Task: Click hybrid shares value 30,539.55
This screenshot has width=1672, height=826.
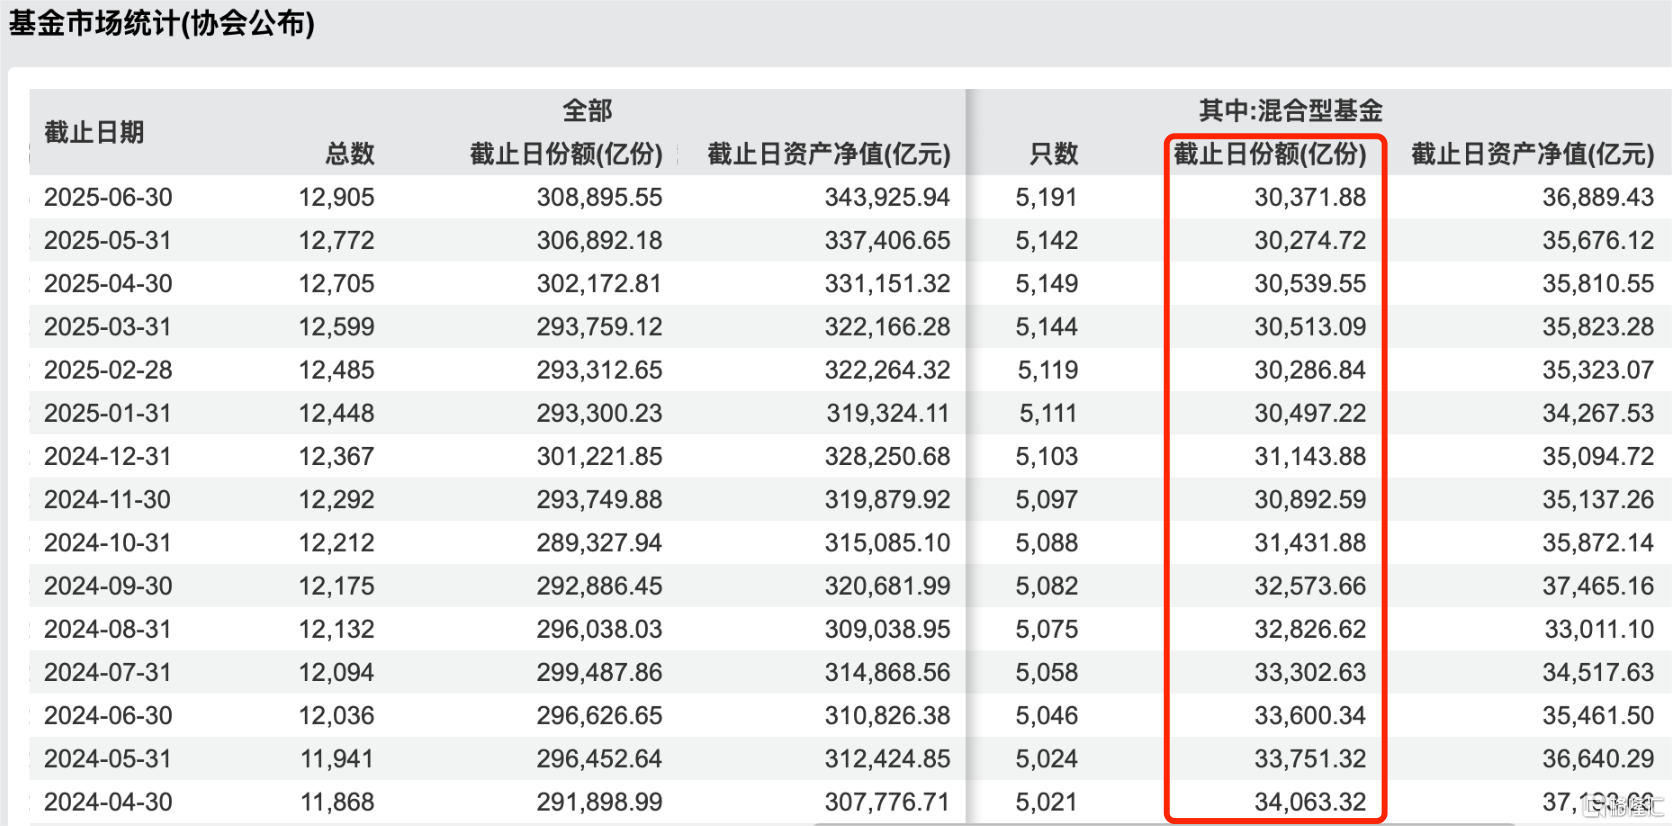Action: [1310, 283]
